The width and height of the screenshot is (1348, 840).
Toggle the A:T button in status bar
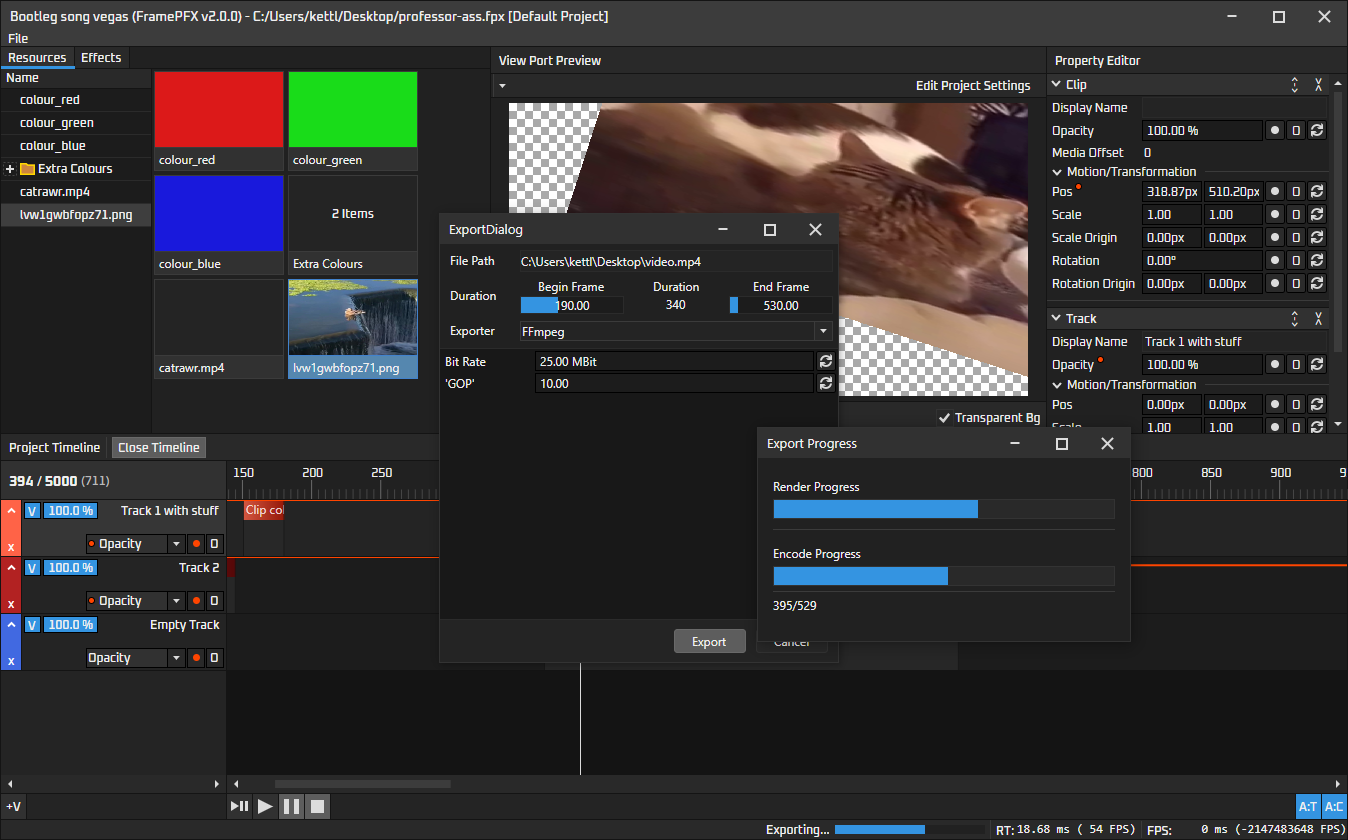tap(1307, 806)
